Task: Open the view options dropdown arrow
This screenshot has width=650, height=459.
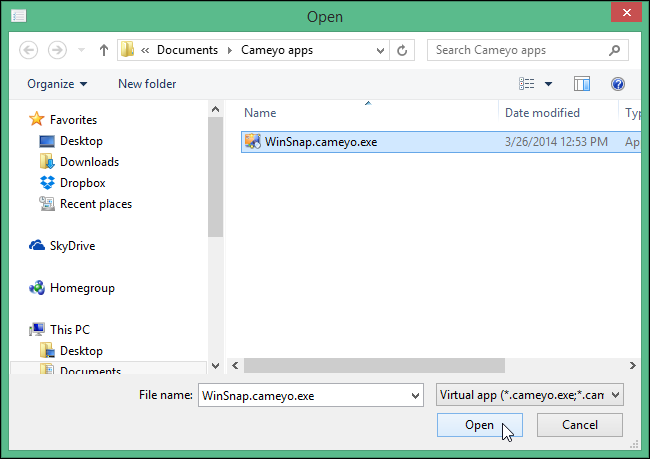Action: [x=548, y=84]
